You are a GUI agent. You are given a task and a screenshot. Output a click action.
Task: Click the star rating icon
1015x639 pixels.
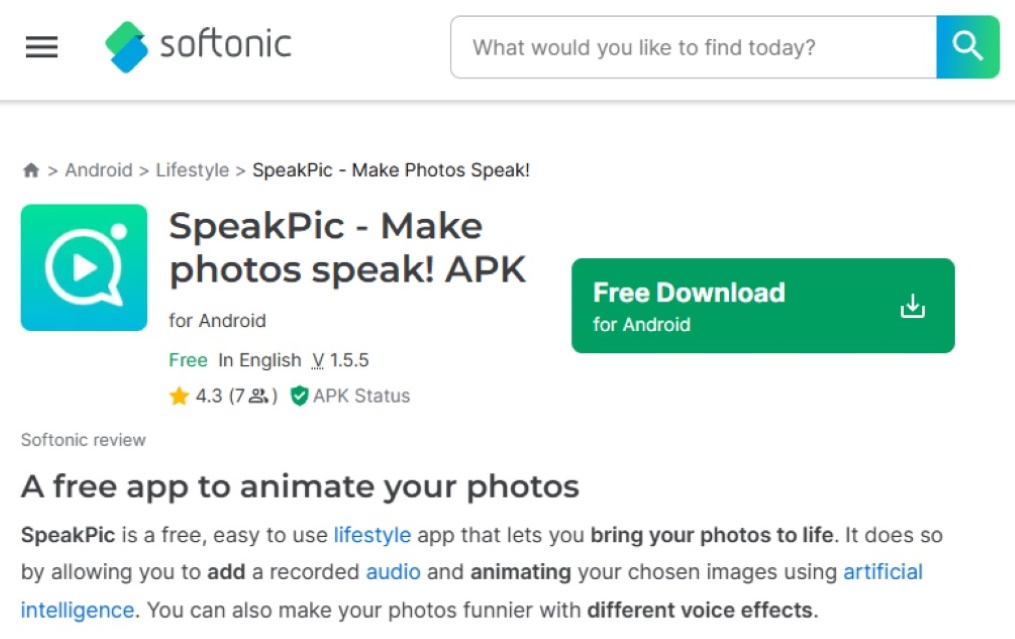pyautogui.click(x=177, y=396)
